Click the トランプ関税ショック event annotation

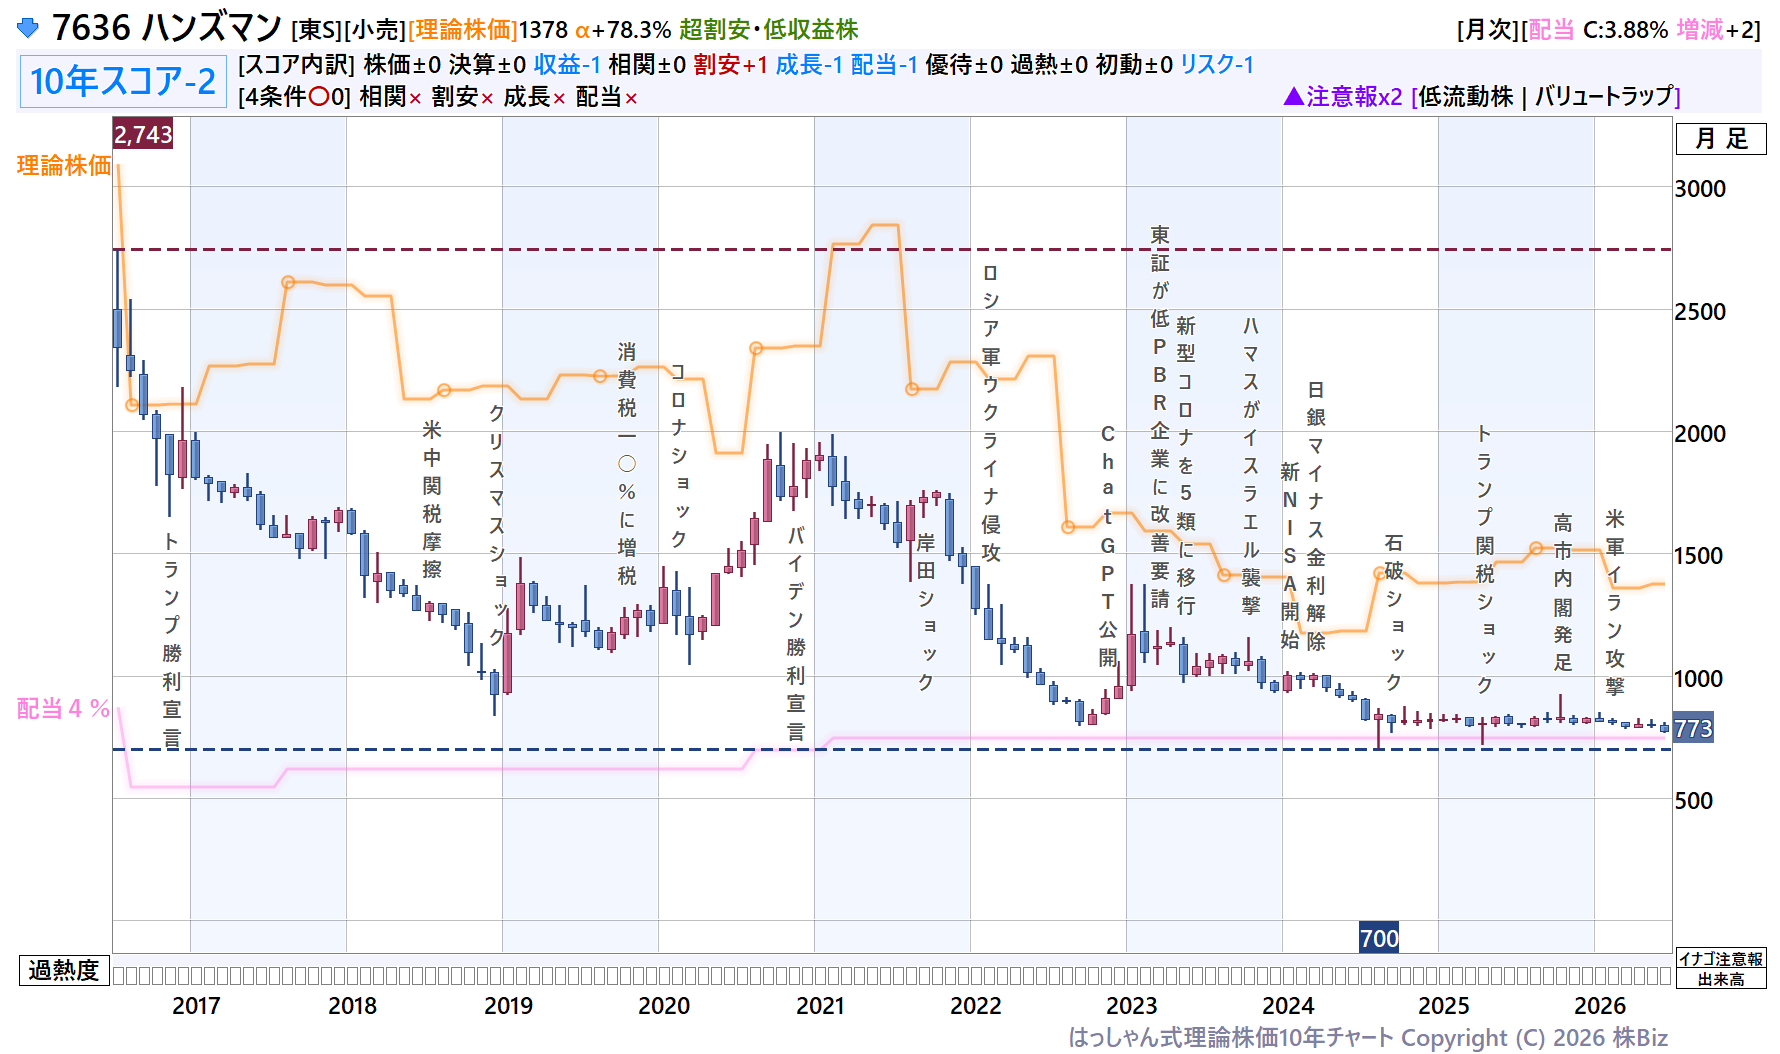point(1485,559)
